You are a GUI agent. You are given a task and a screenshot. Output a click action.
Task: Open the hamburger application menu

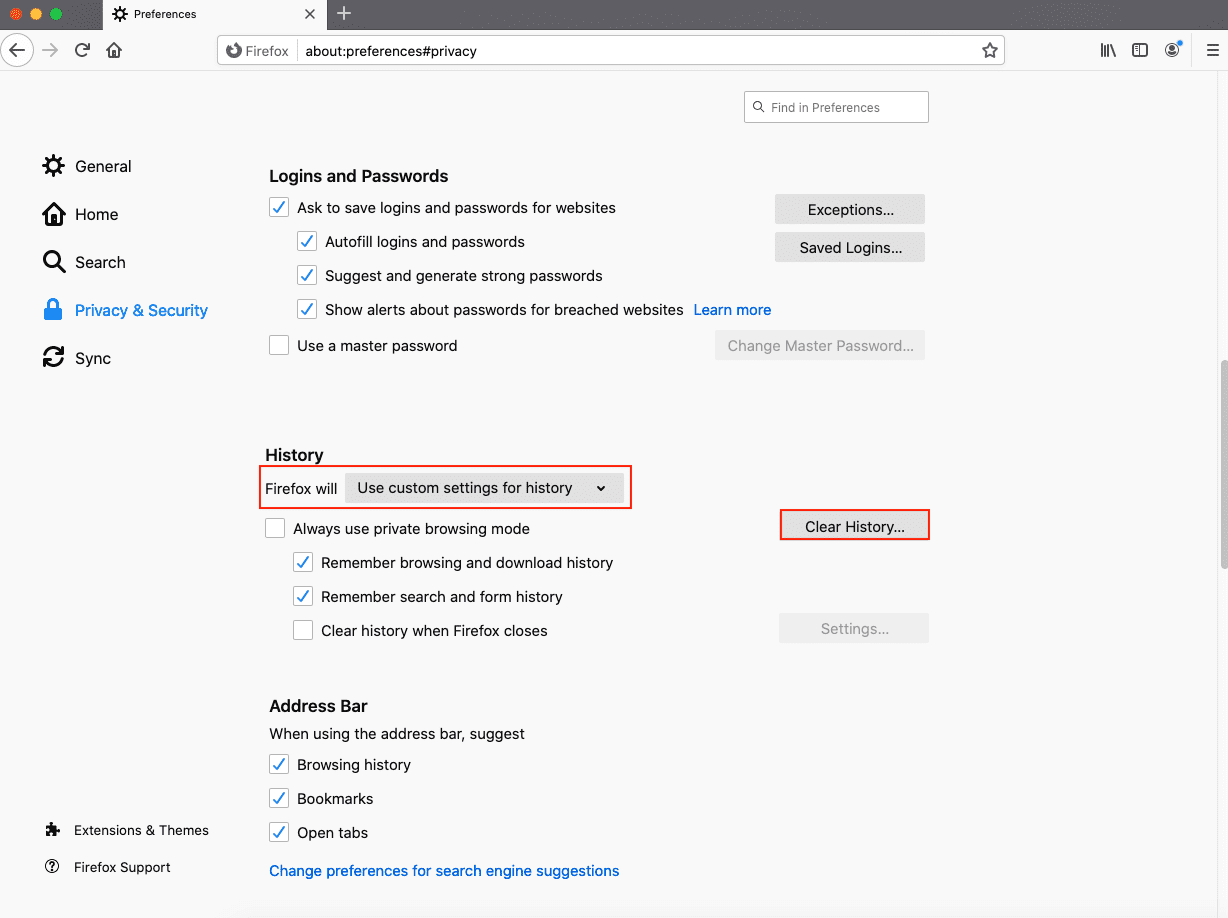(x=1212, y=50)
